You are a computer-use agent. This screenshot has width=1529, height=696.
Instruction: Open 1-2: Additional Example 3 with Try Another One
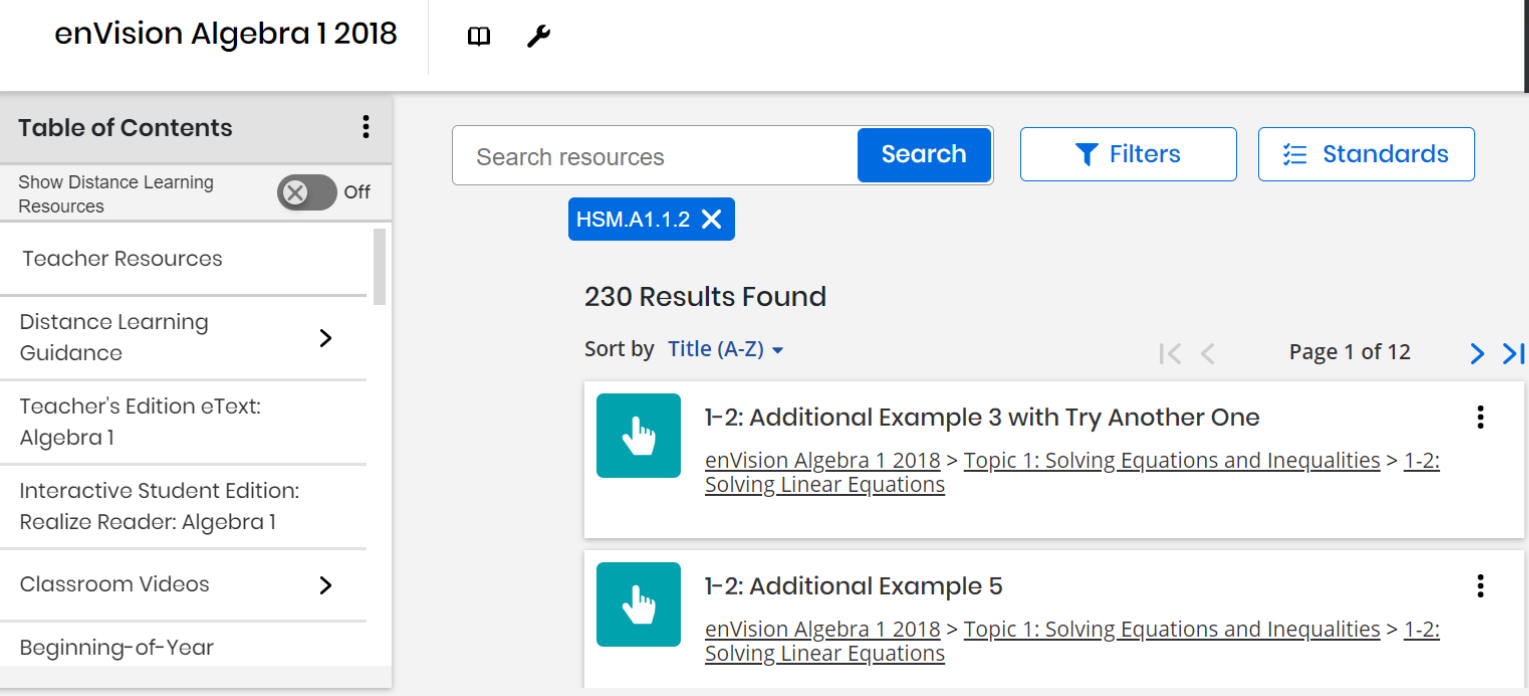[982, 418]
